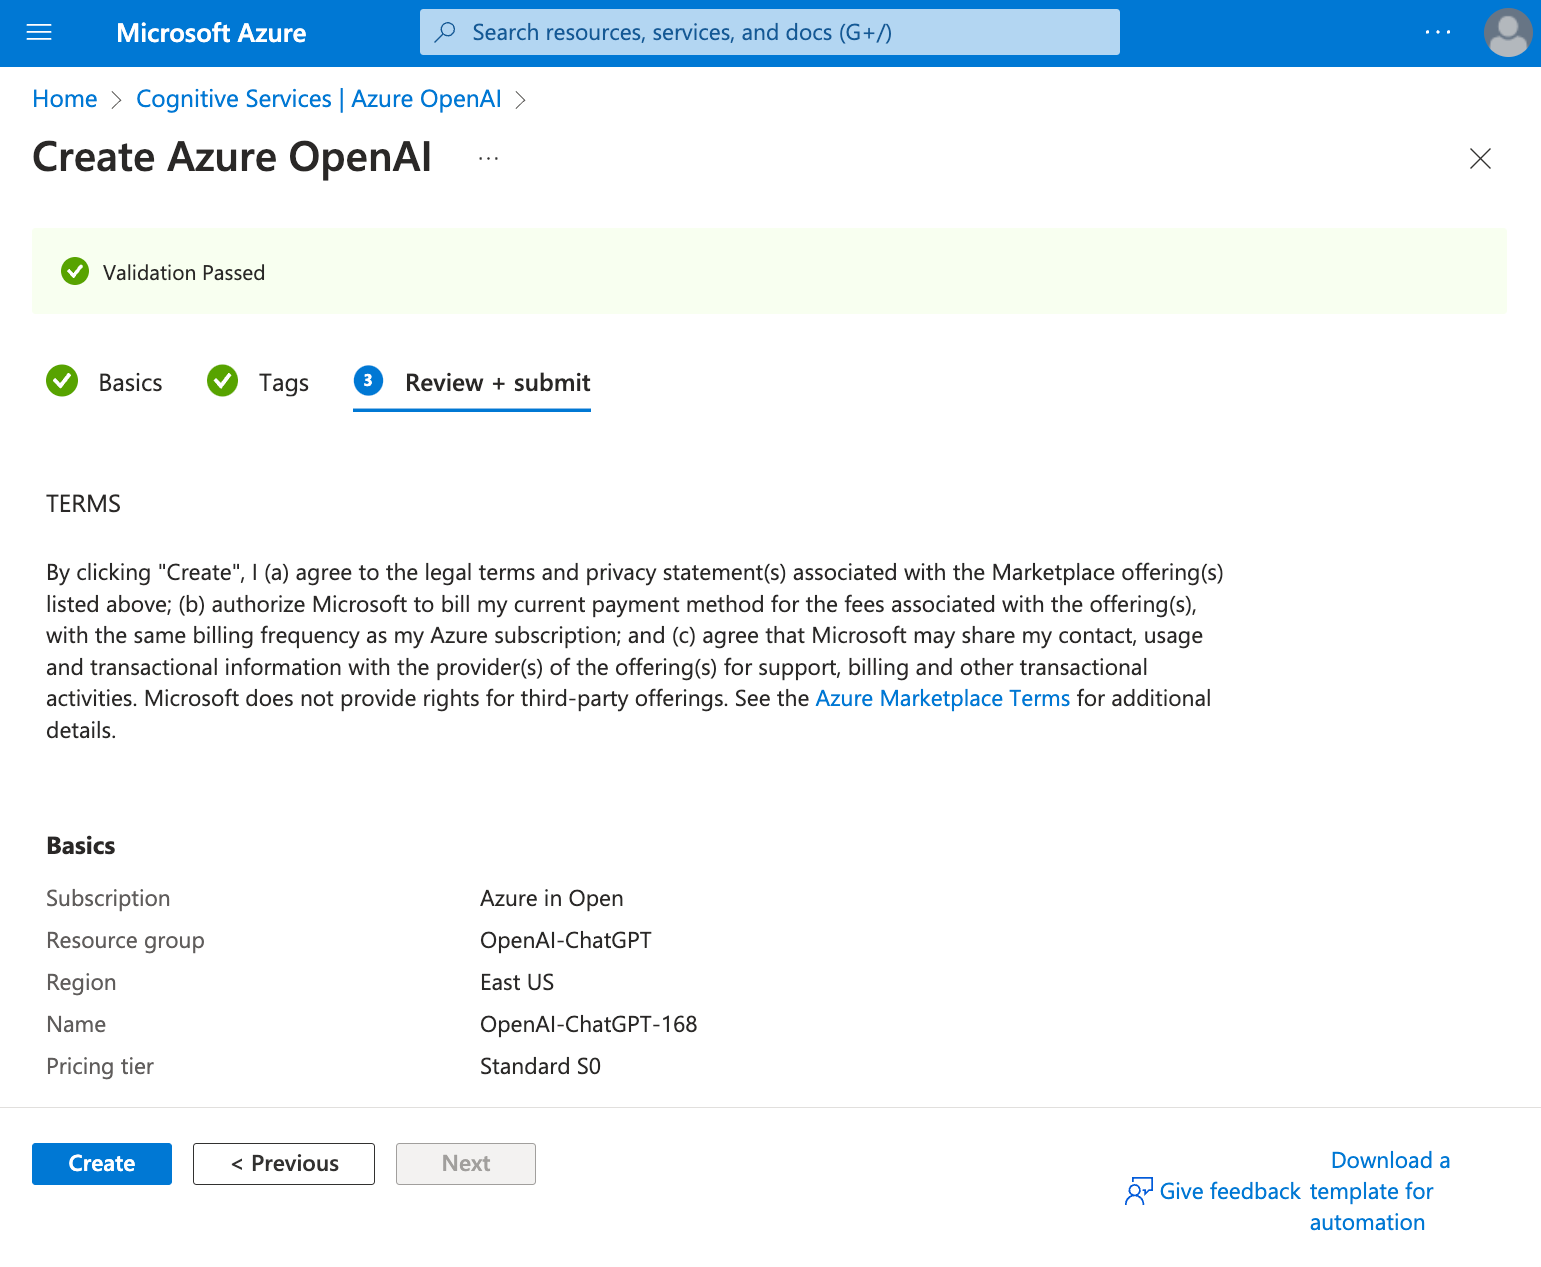Open the top bar ellipsis menu
The image size is (1541, 1267).
(x=1438, y=33)
